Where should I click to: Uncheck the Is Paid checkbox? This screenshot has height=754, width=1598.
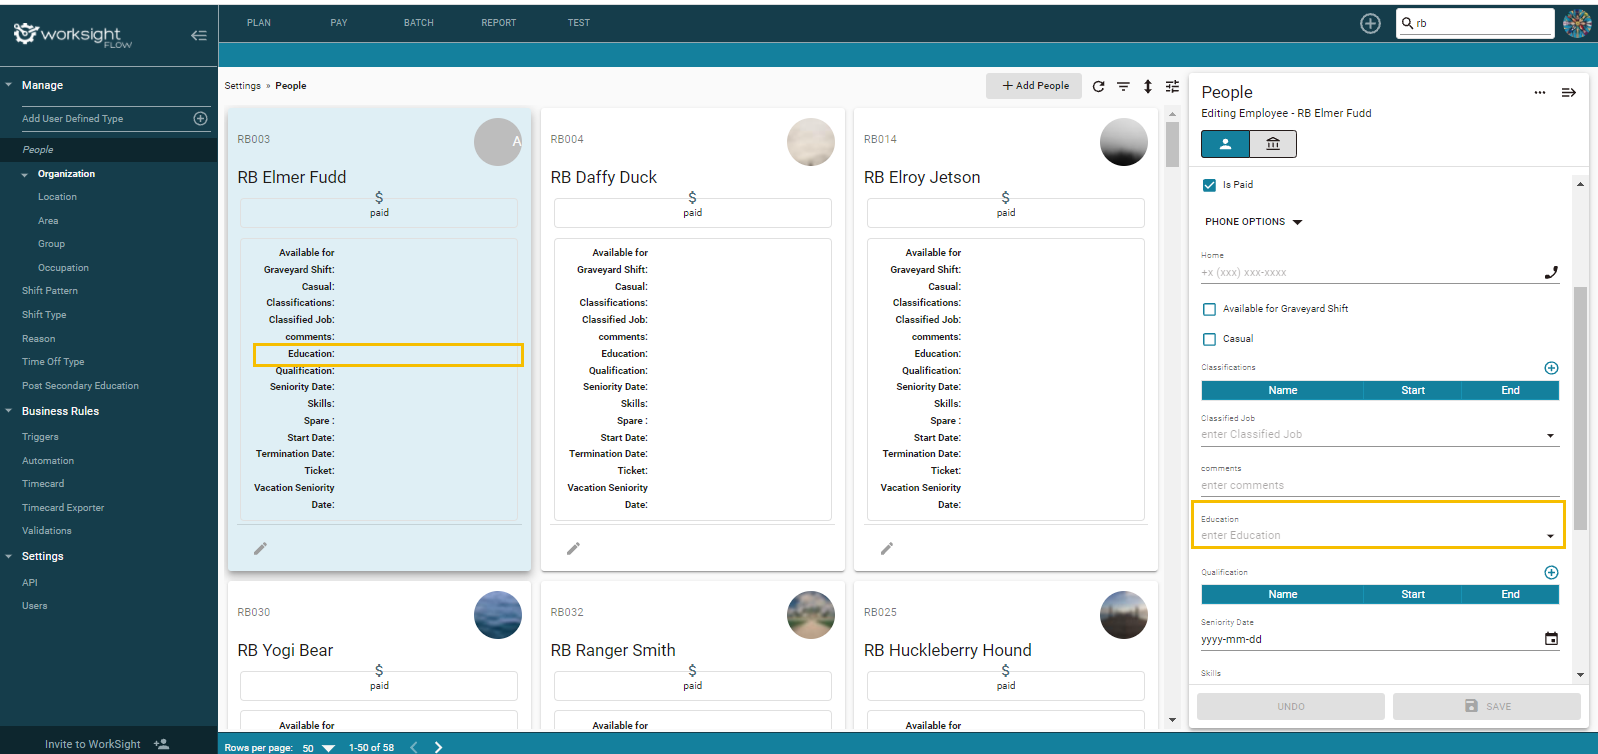pos(1209,185)
